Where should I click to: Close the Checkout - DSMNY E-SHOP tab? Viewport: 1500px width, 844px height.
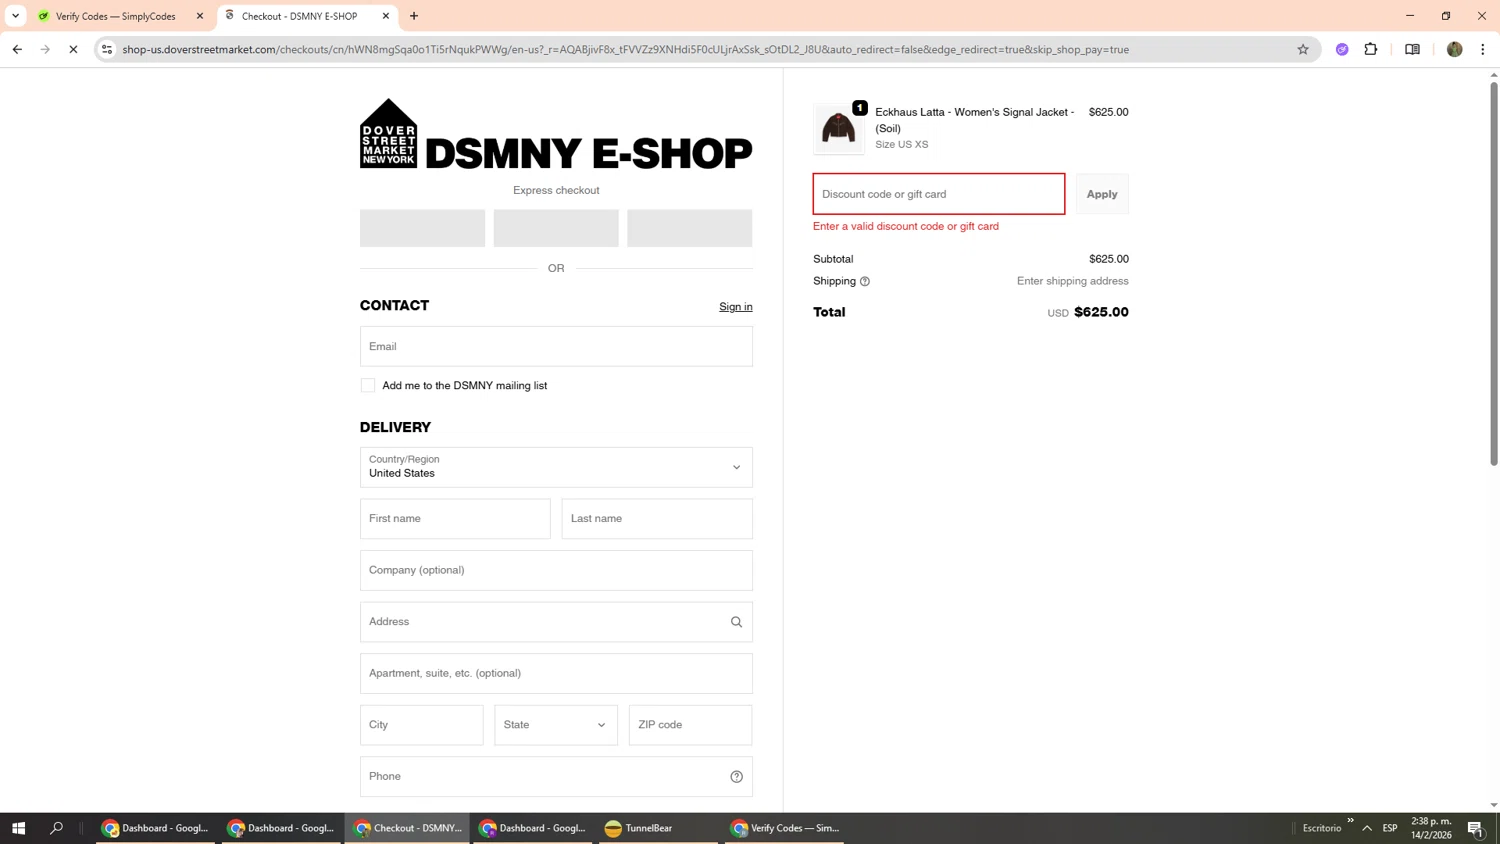click(x=386, y=16)
